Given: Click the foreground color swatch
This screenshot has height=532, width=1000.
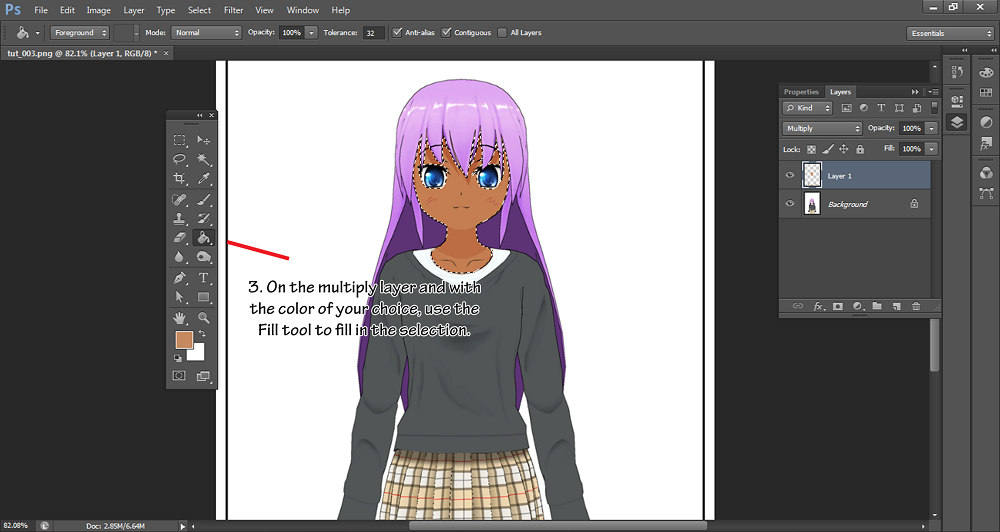Looking at the screenshot, I should coord(184,339).
